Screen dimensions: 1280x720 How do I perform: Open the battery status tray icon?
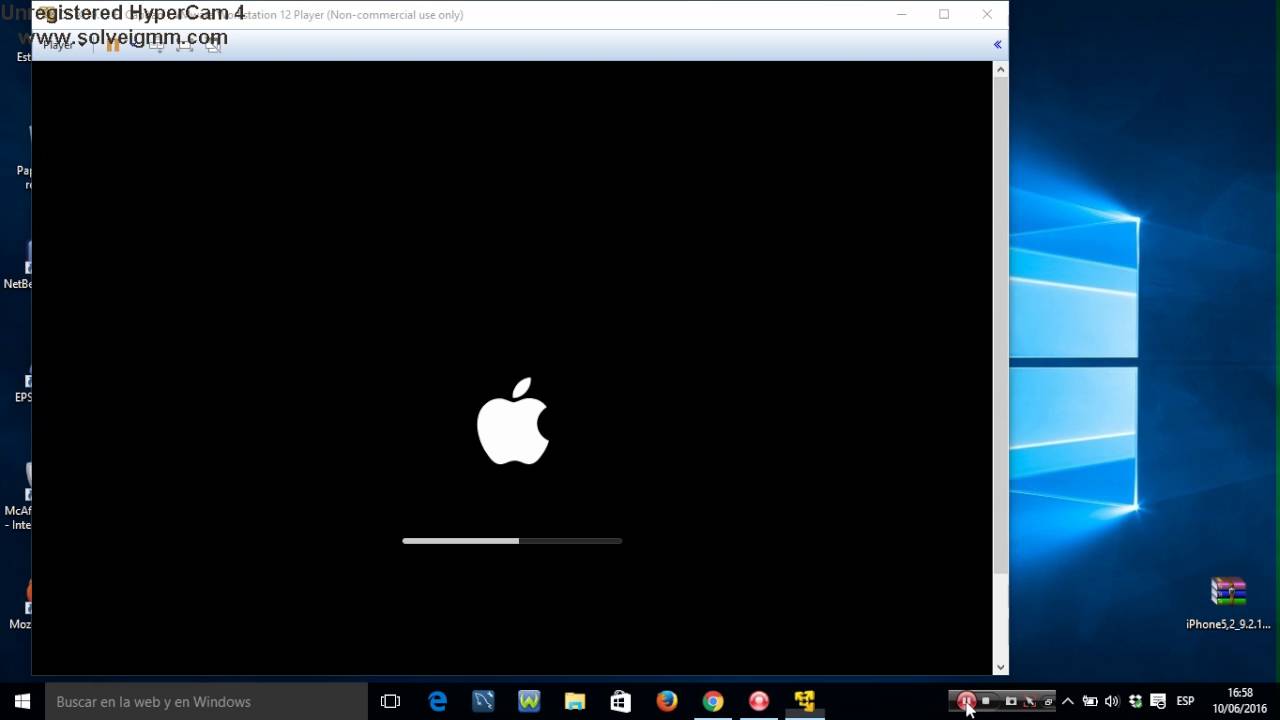(1090, 702)
